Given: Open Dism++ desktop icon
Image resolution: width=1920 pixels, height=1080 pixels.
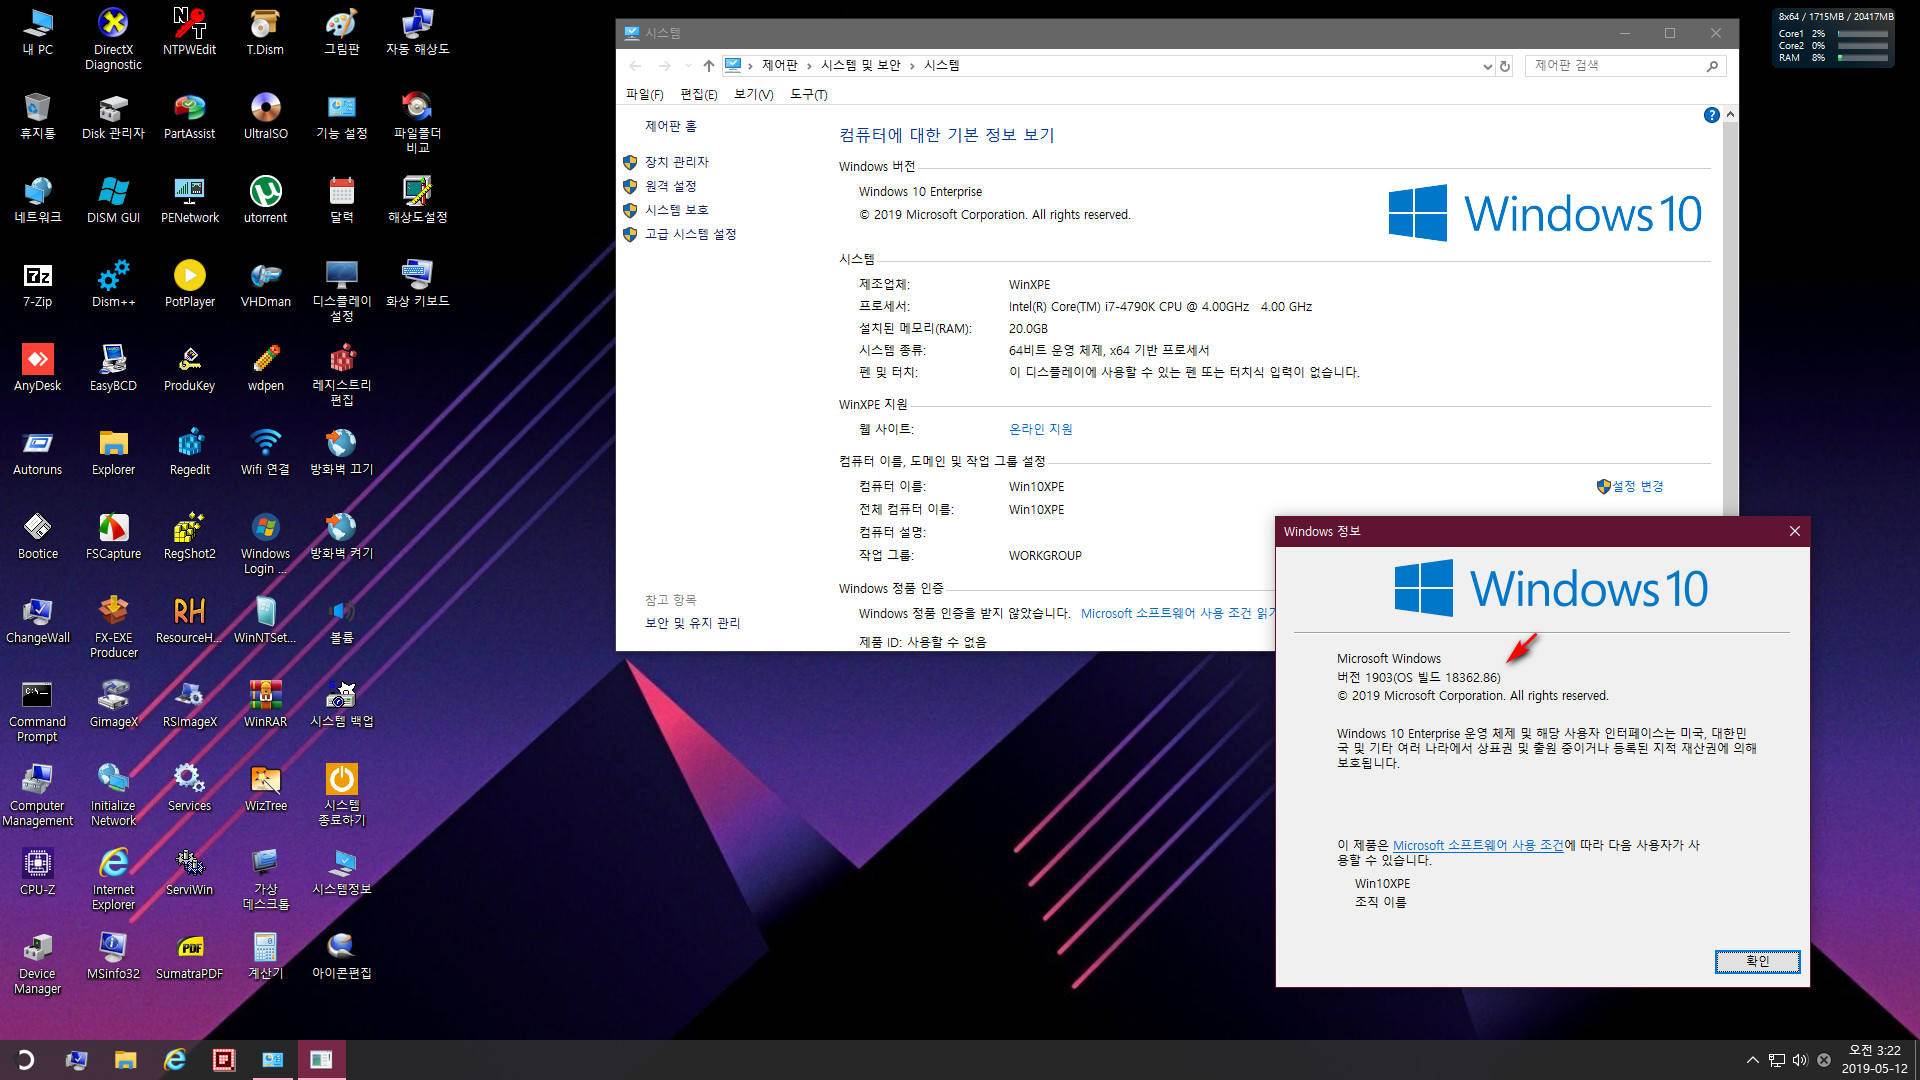Looking at the screenshot, I should click(x=113, y=284).
